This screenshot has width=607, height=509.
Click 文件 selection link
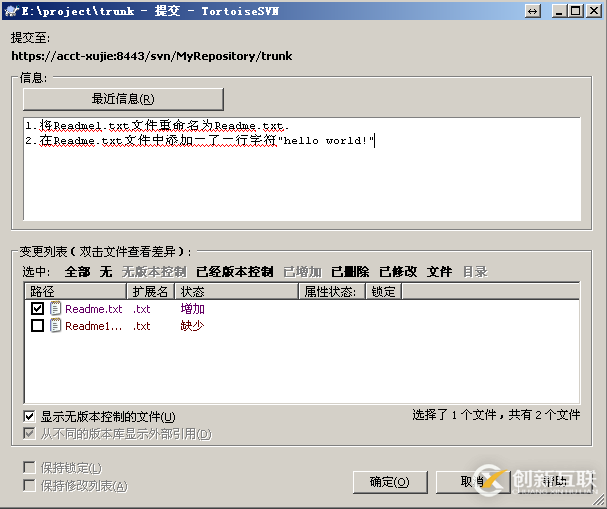439,272
